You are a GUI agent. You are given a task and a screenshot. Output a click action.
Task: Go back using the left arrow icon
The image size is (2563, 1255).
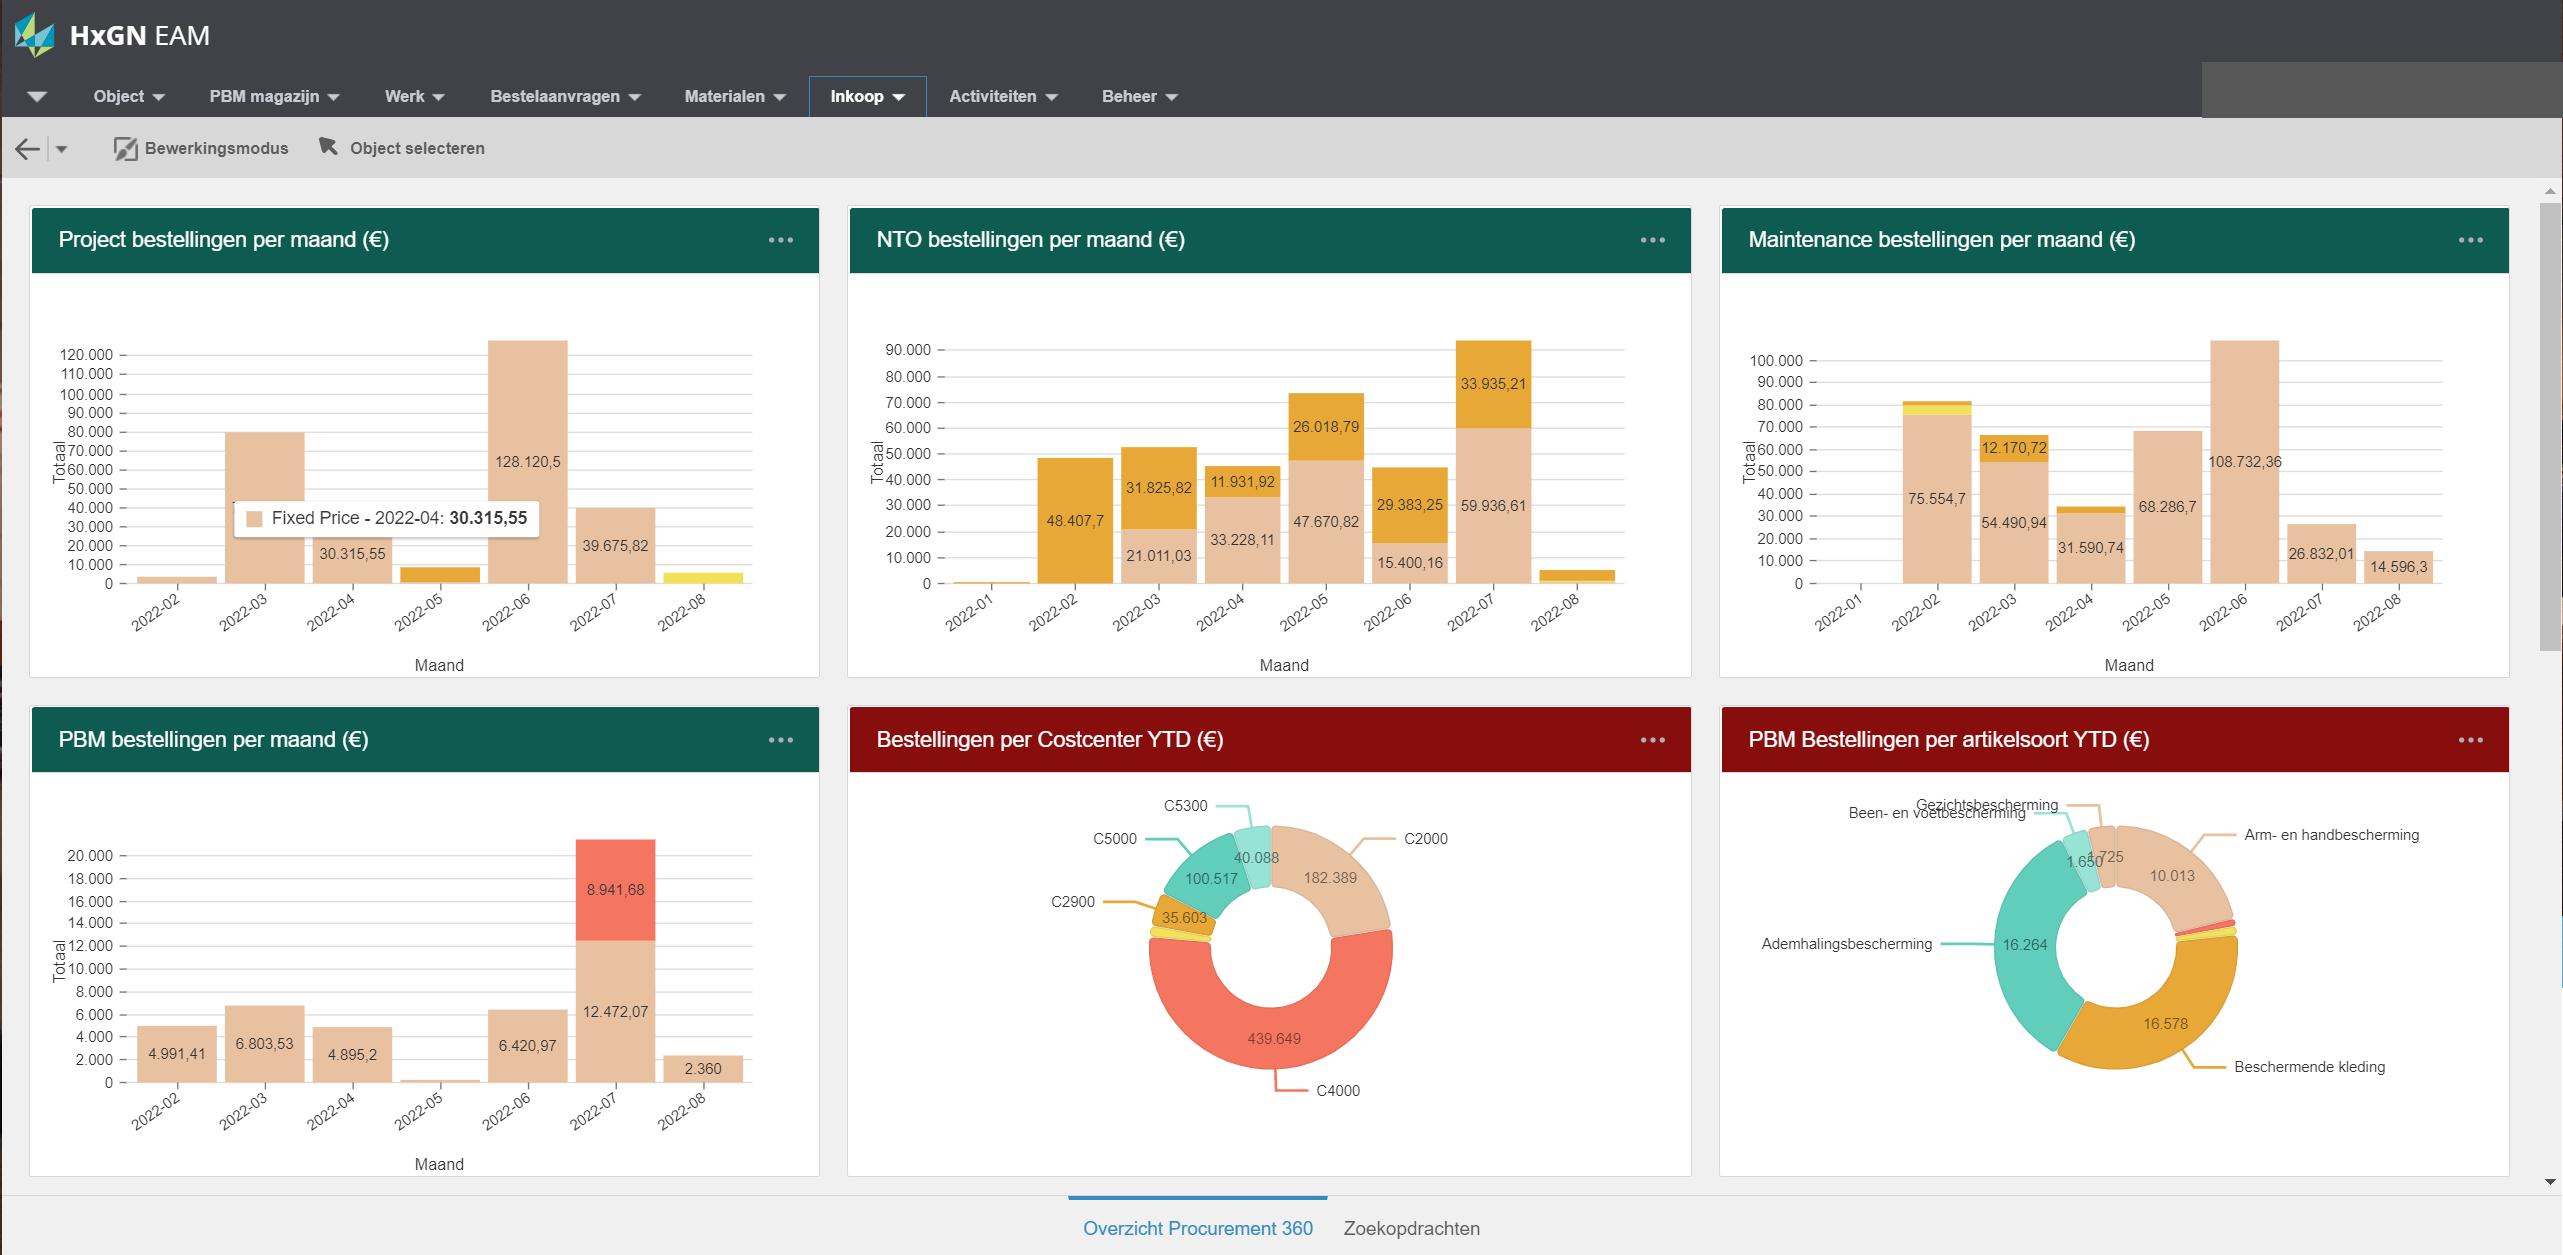(27, 149)
